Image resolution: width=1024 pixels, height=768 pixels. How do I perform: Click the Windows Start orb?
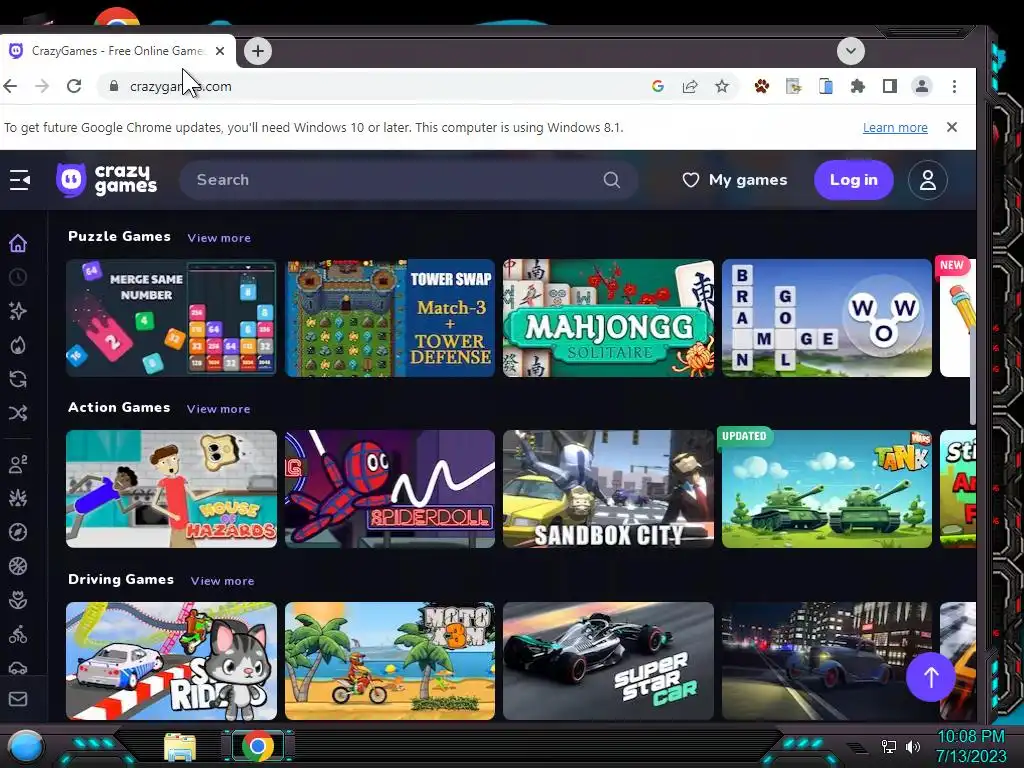coord(26,746)
